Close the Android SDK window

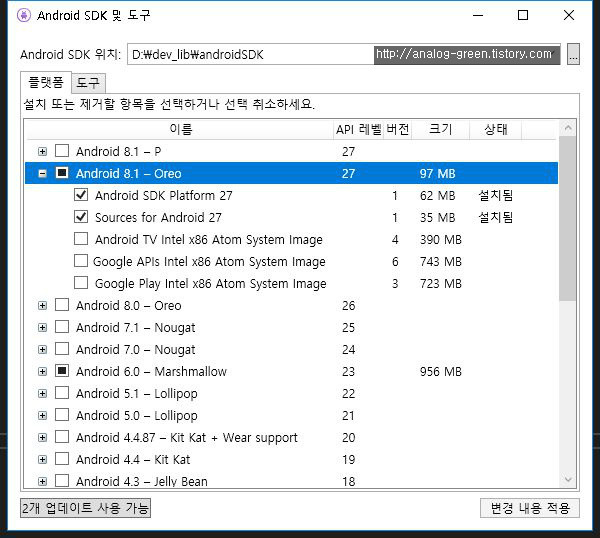point(569,15)
